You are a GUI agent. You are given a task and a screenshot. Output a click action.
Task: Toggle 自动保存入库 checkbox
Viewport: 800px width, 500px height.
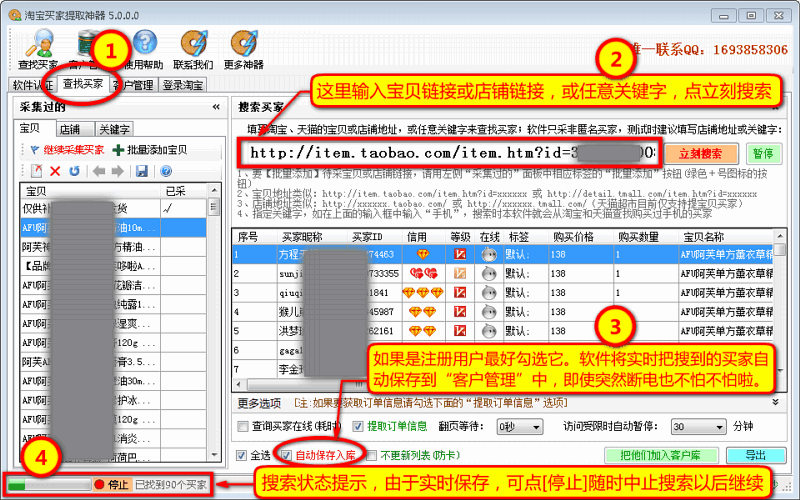pyautogui.click(x=287, y=455)
